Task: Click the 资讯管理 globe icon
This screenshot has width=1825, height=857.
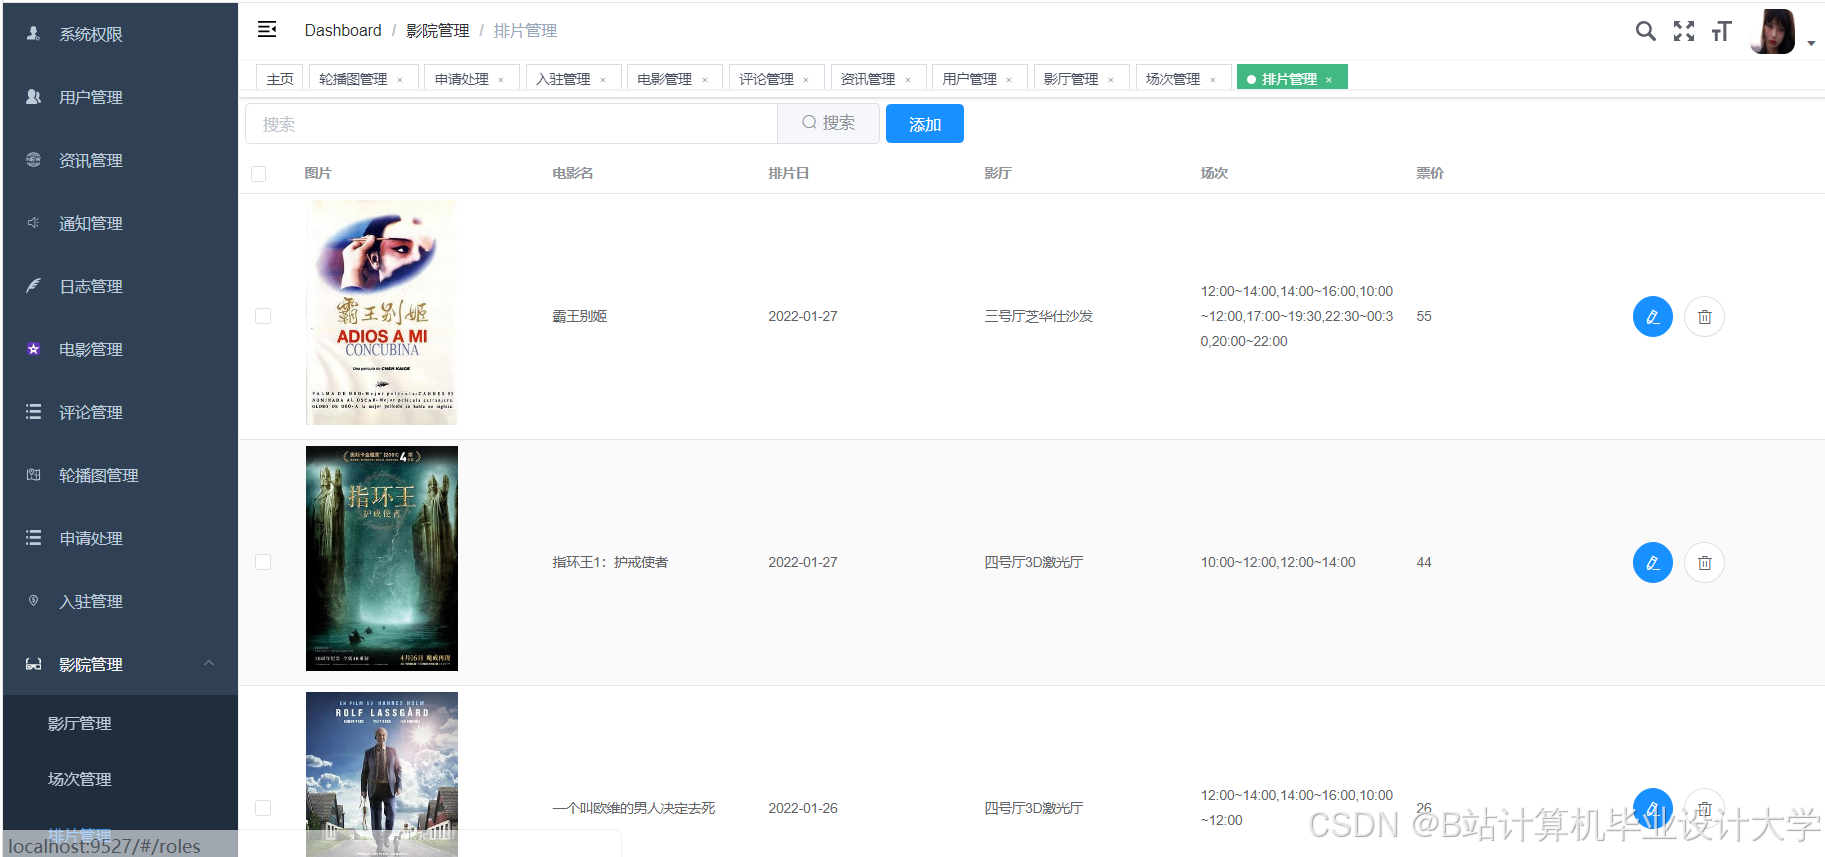Action: pos(33,159)
